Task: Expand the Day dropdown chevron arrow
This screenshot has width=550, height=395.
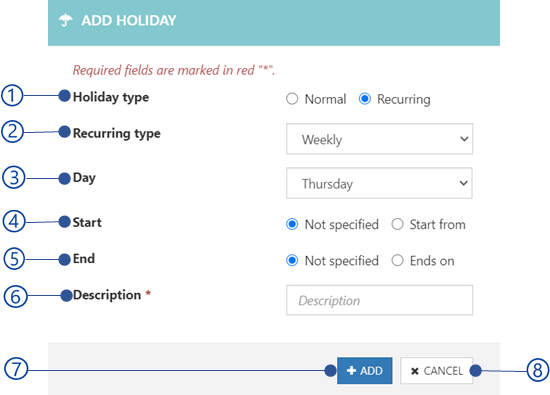Action: [x=464, y=183]
